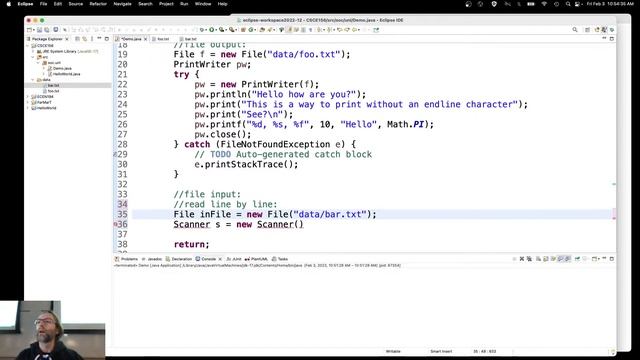Open the PlantUML view tab
Image resolution: width=640 pixels, height=360 pixels.
pos(256,259)
